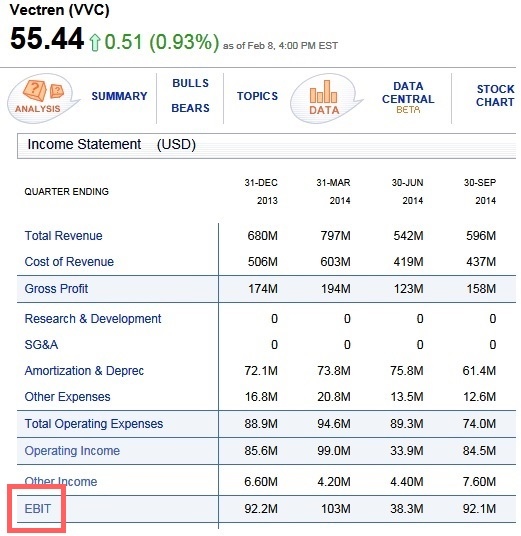Click the Operating Income link

coord(72,451)
